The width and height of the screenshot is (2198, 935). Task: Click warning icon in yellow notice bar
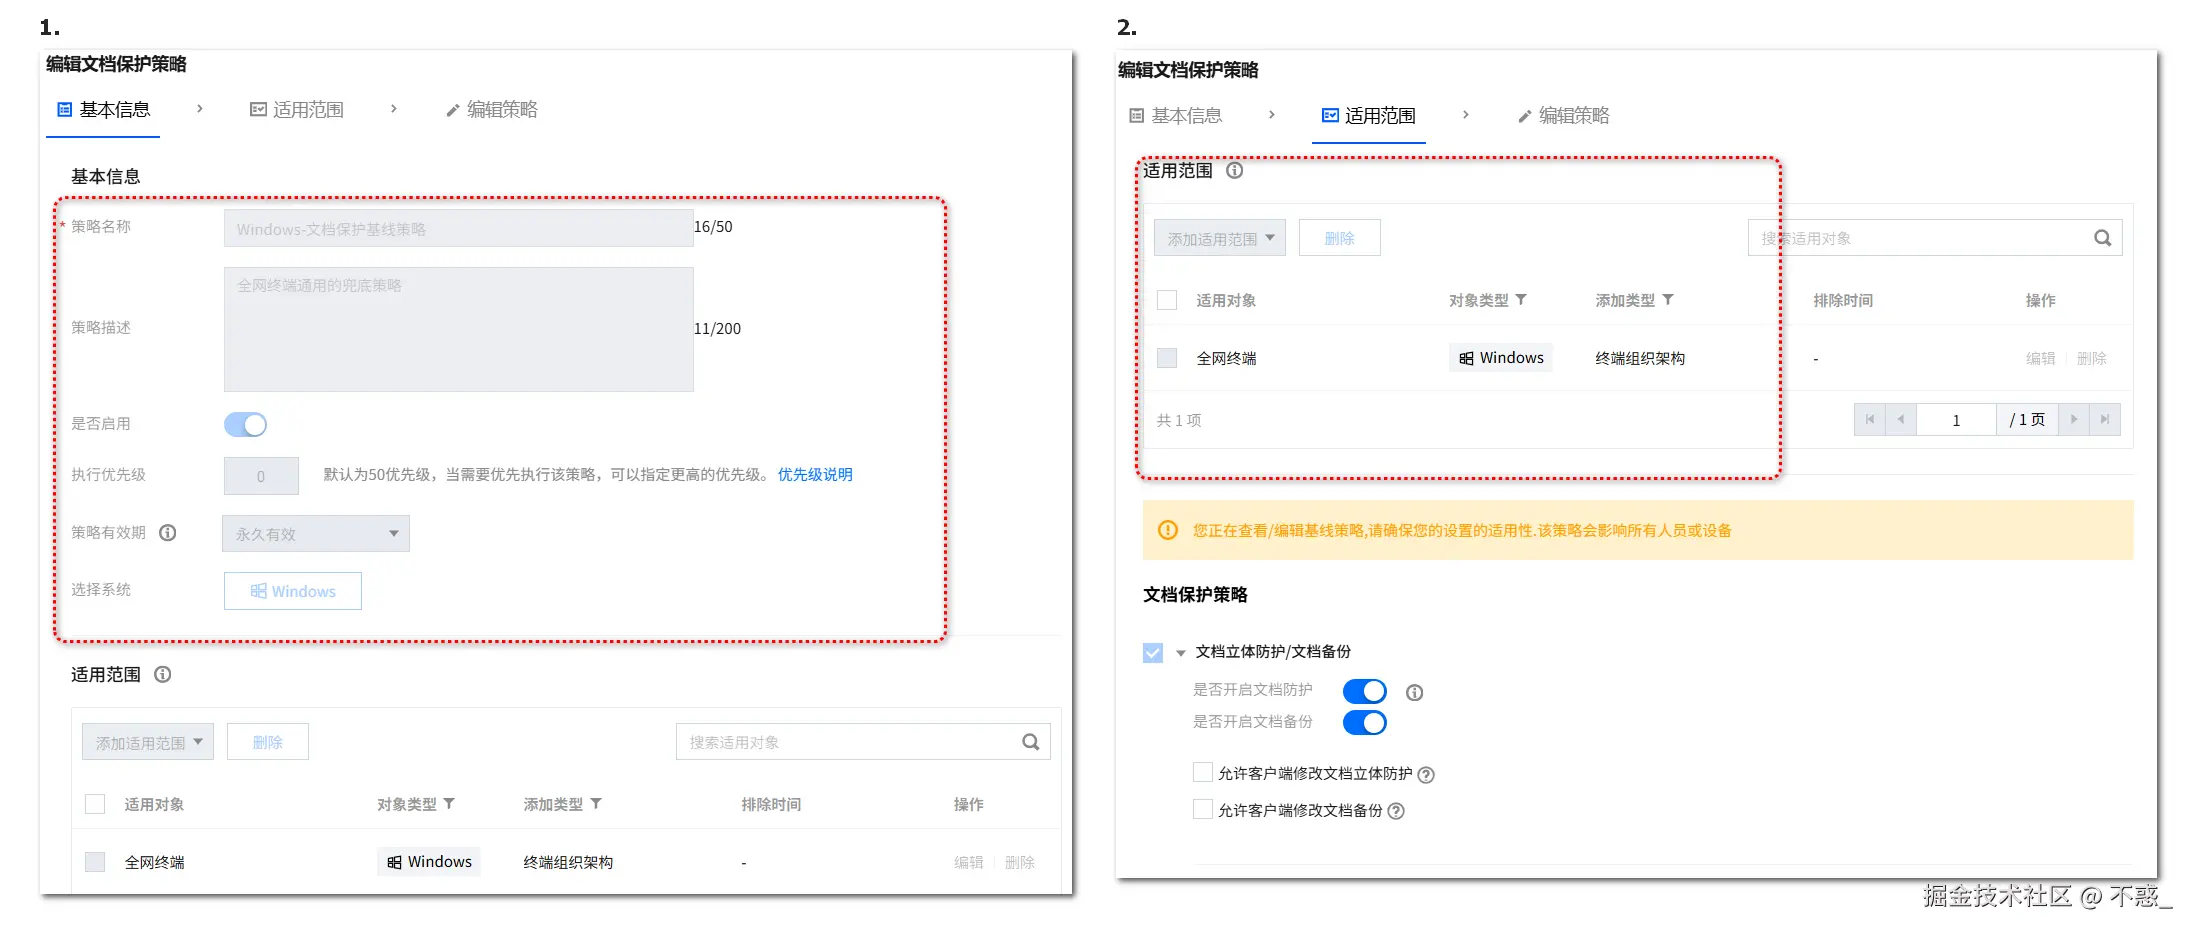1168,530
